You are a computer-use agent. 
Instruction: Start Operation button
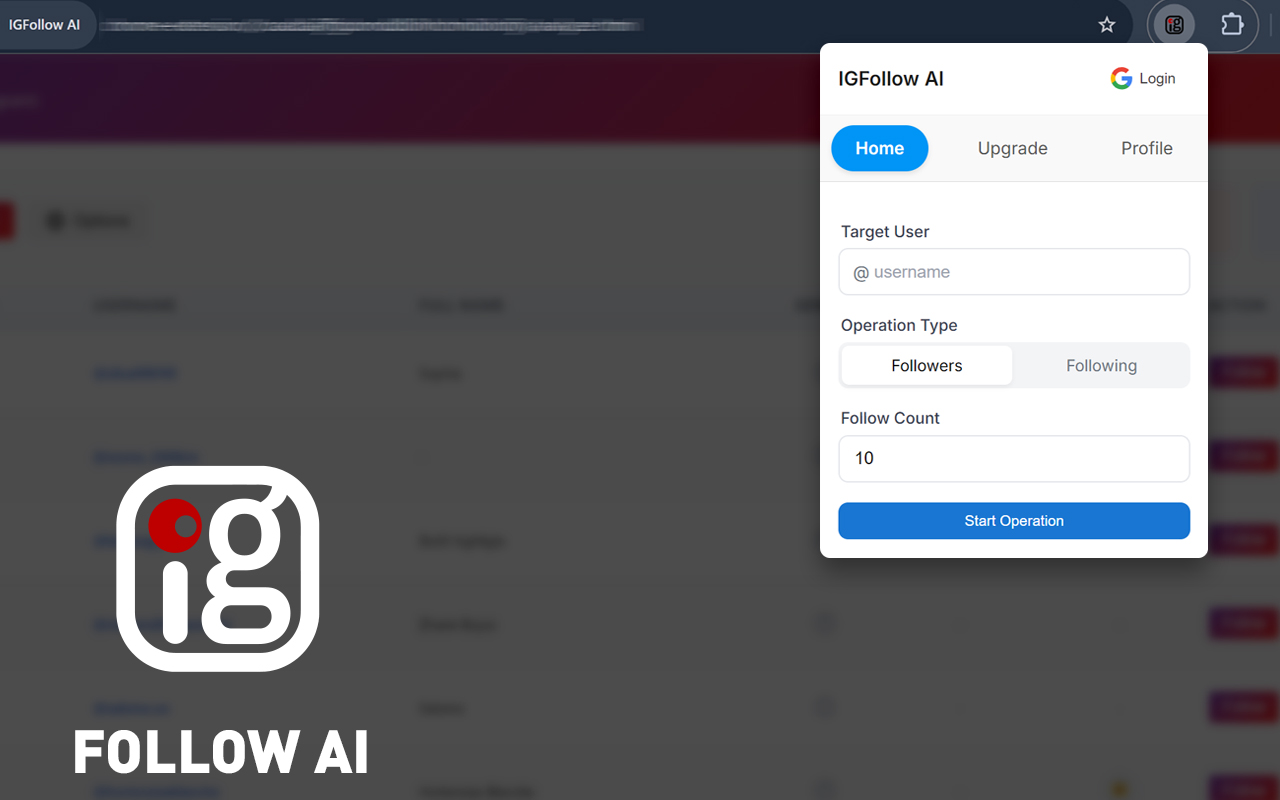pyautogui.click(x=1014, y=521)
